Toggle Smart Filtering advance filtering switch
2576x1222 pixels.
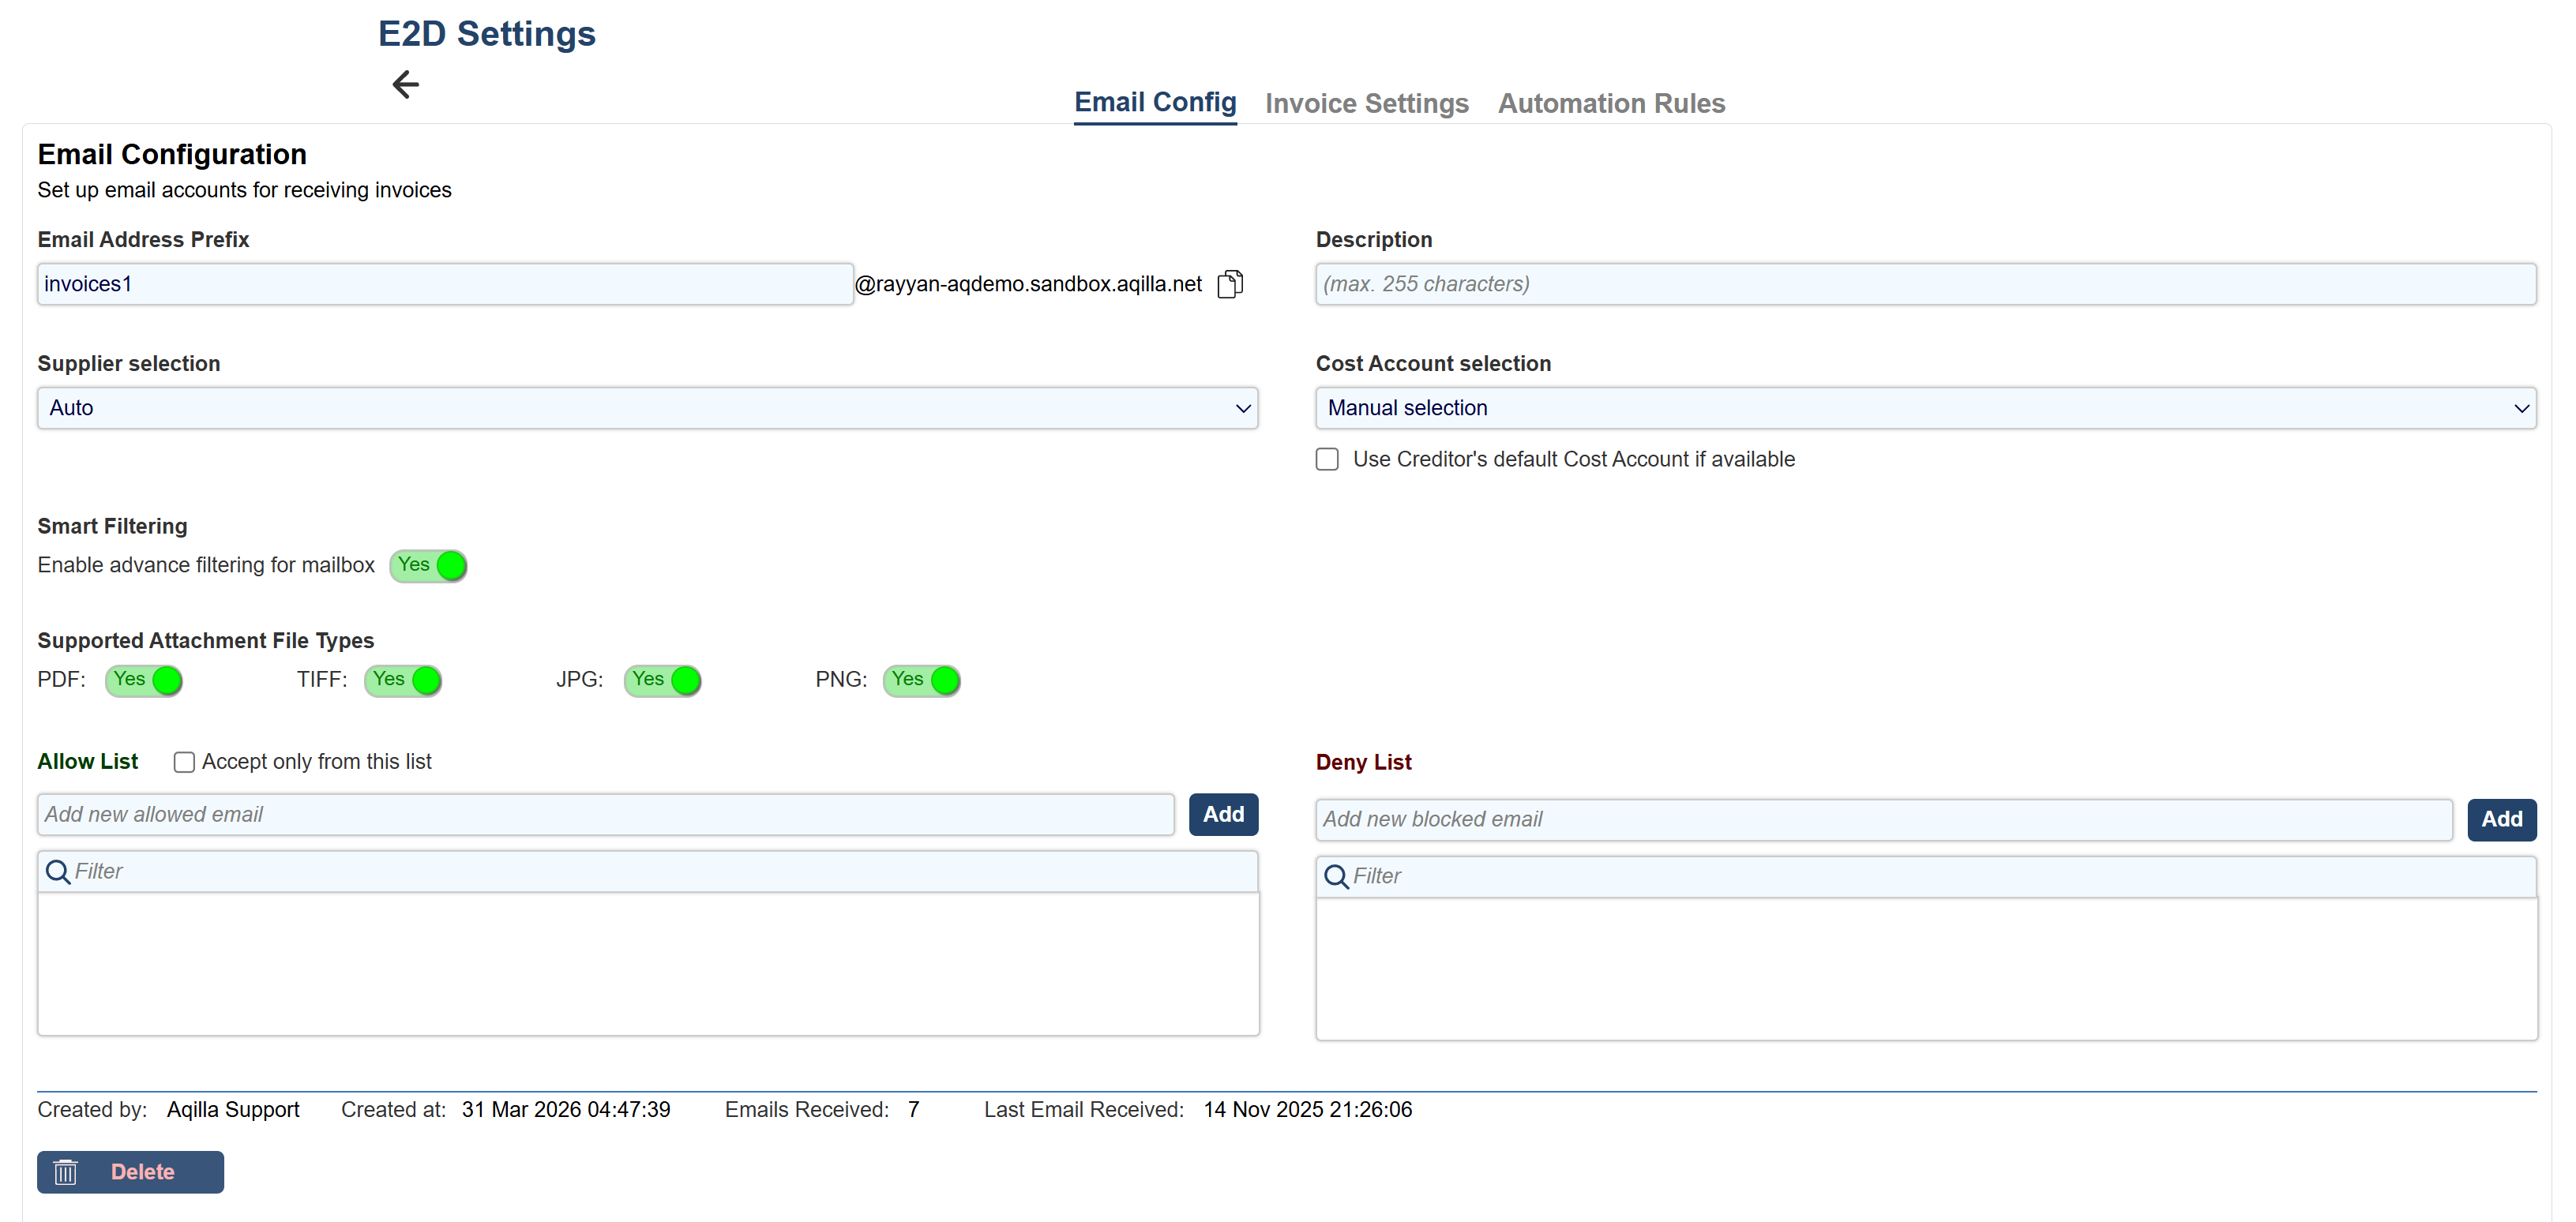pyautogui.click(x=428, y=565)
